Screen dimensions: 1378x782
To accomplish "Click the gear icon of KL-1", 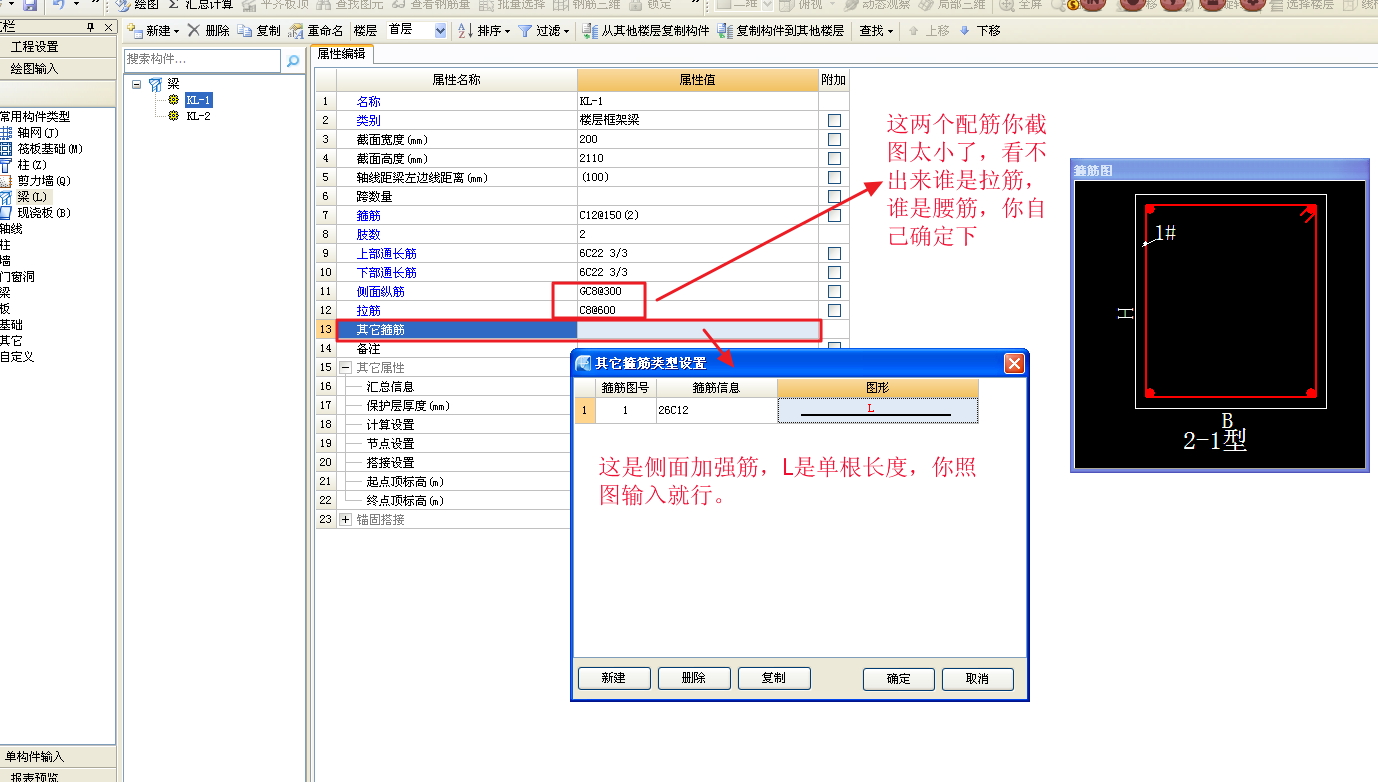I will point(174,100).
